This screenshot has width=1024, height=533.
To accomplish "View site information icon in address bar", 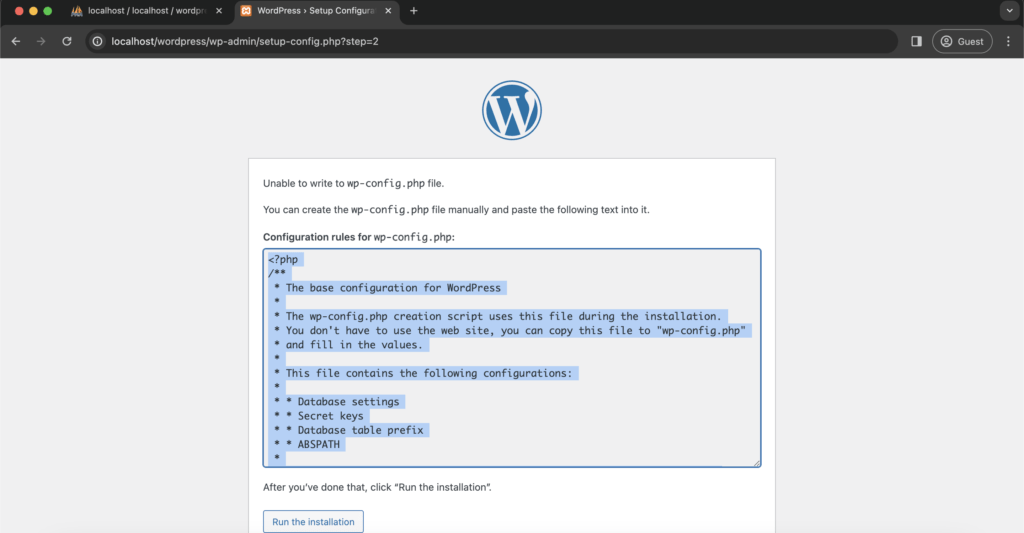I will click(x=97, y=41).
